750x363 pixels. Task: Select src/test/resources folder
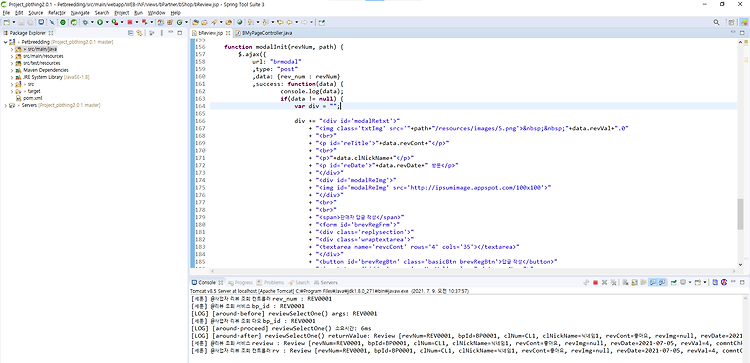point(42,63)
